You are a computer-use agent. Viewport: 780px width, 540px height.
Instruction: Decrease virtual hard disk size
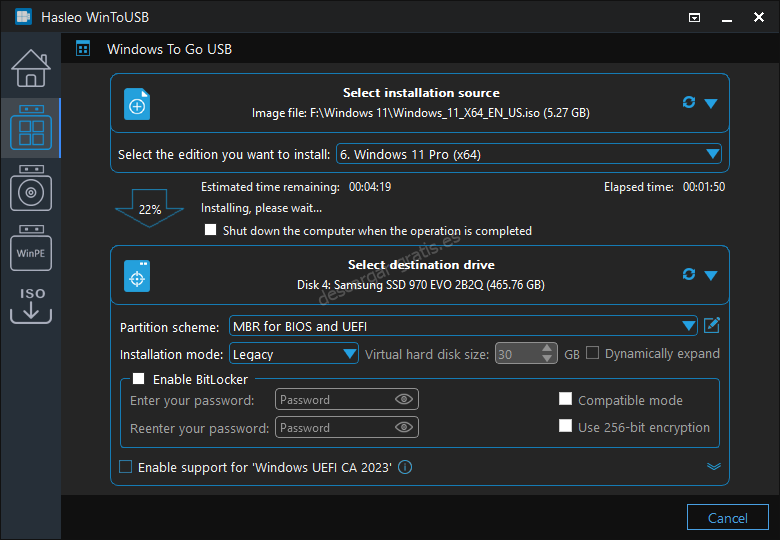(547, 359)
